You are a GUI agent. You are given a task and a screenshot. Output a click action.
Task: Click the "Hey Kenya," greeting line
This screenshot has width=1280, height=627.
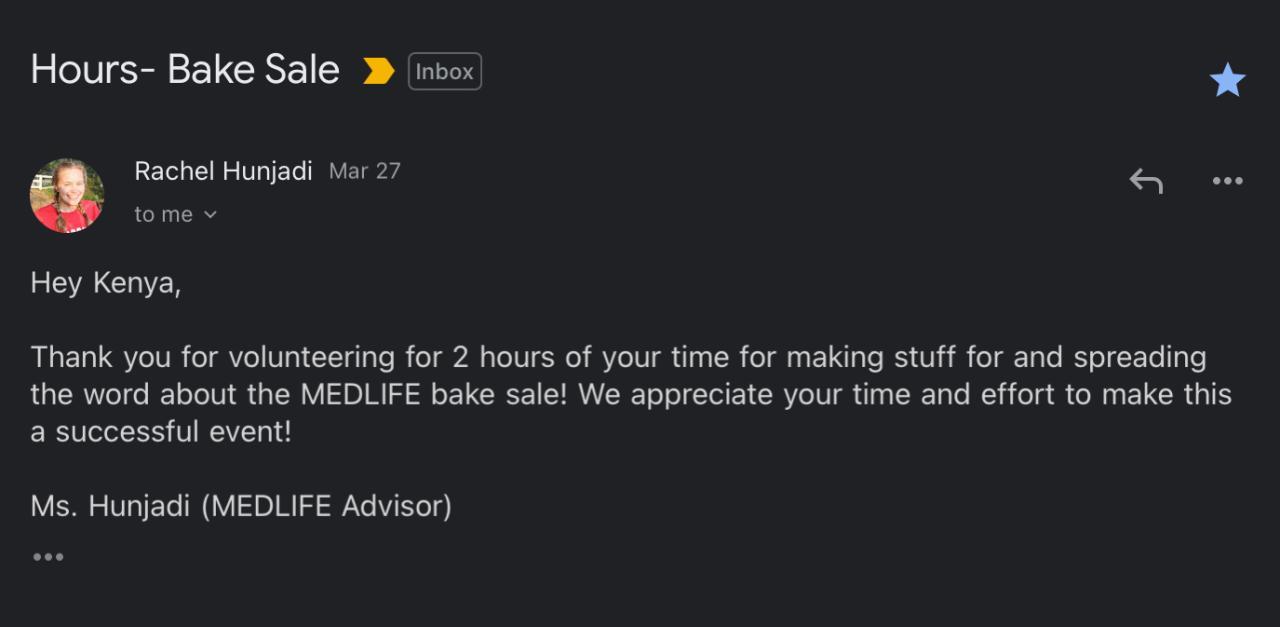pos(106,283)
